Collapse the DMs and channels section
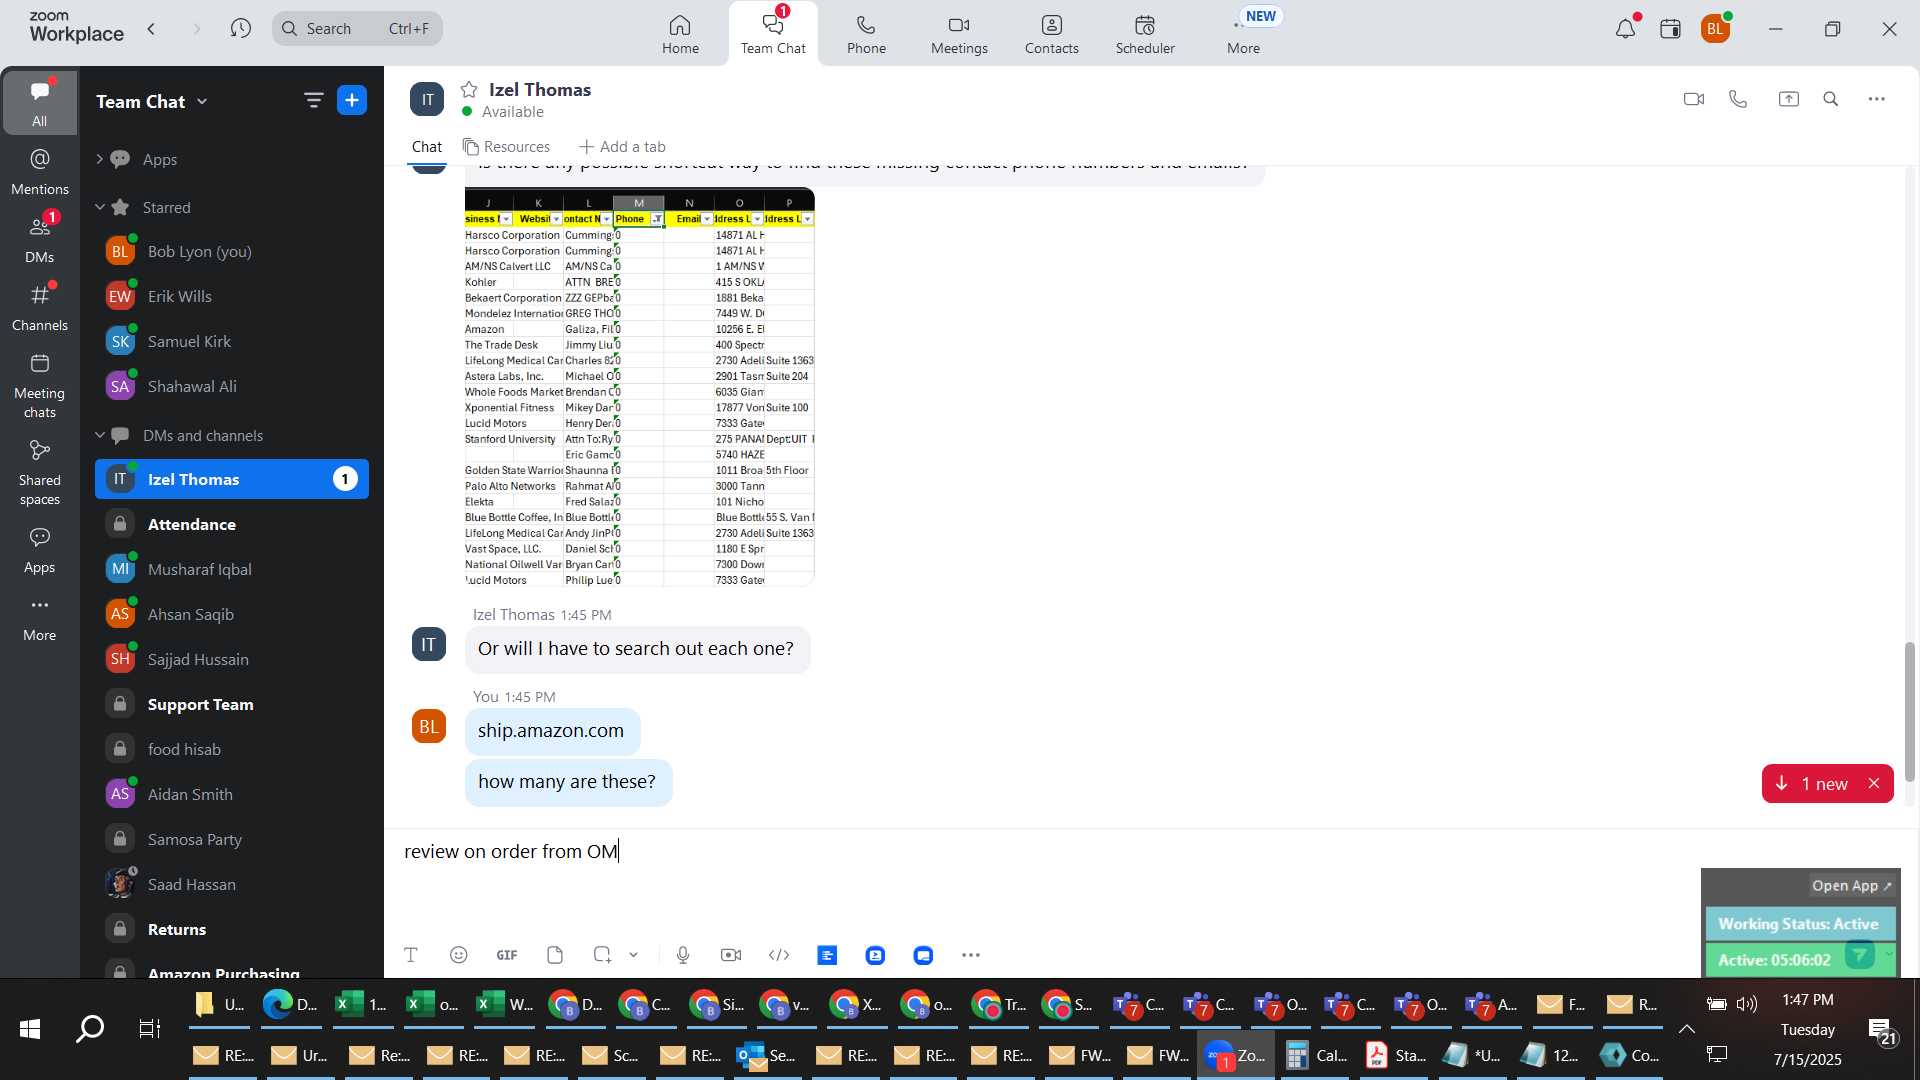 coord(100,435)
